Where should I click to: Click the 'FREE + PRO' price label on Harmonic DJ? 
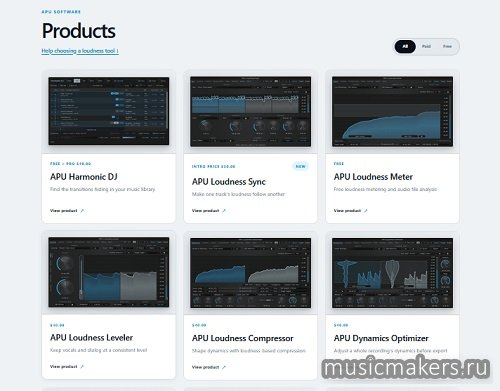click(x=70, y=164)
